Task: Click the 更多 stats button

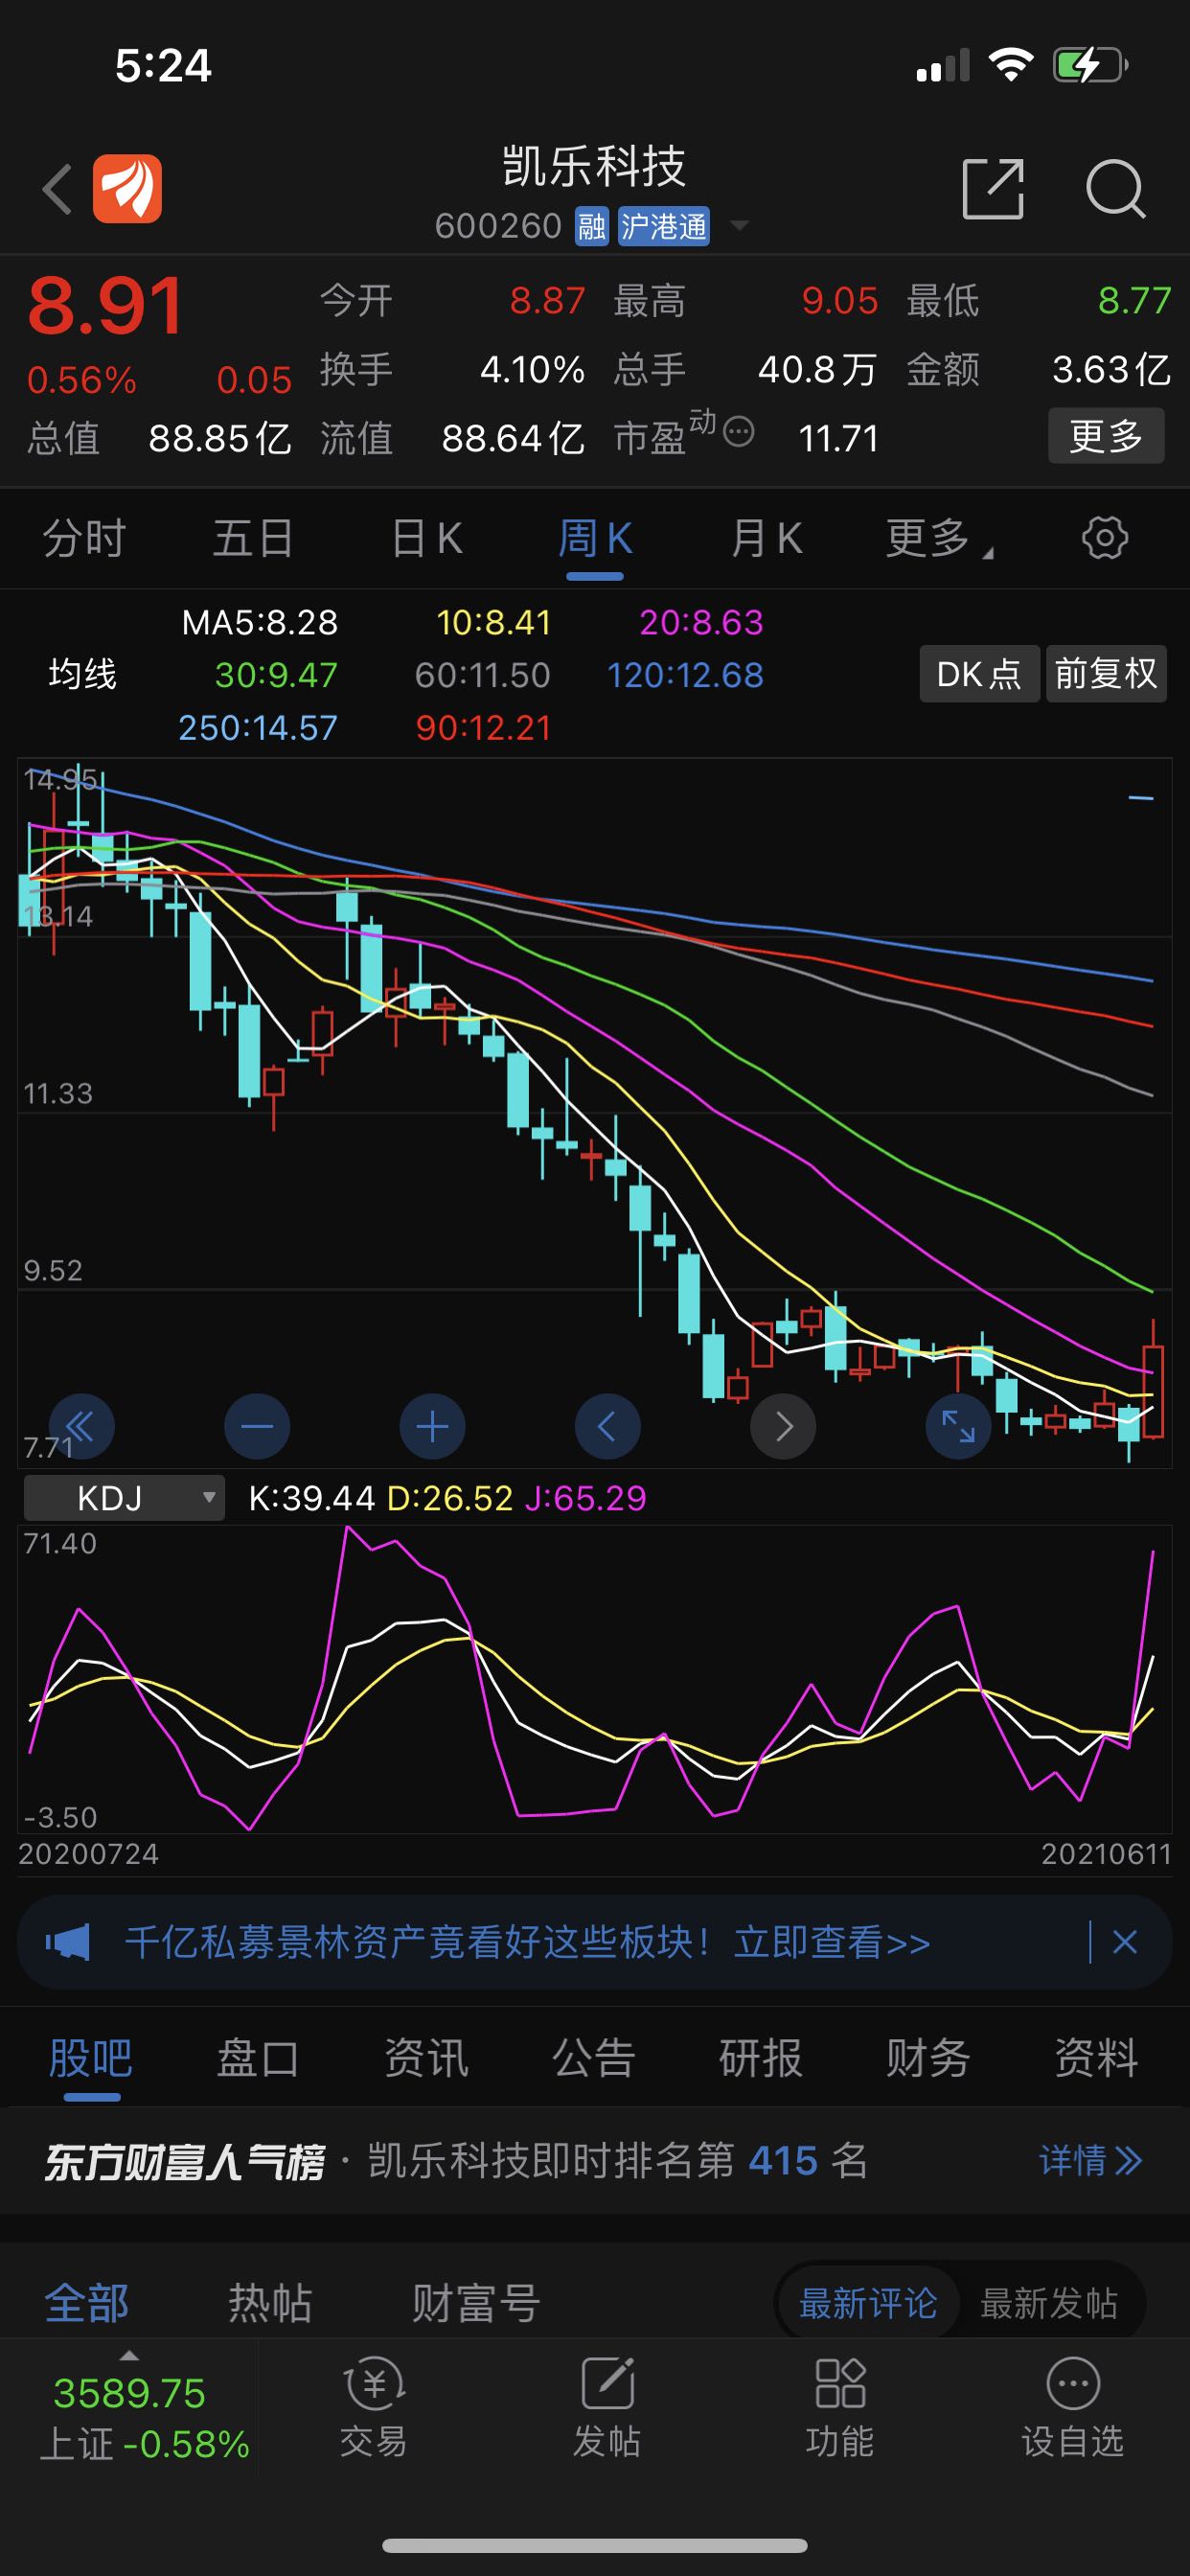Action: point(1106,435)
